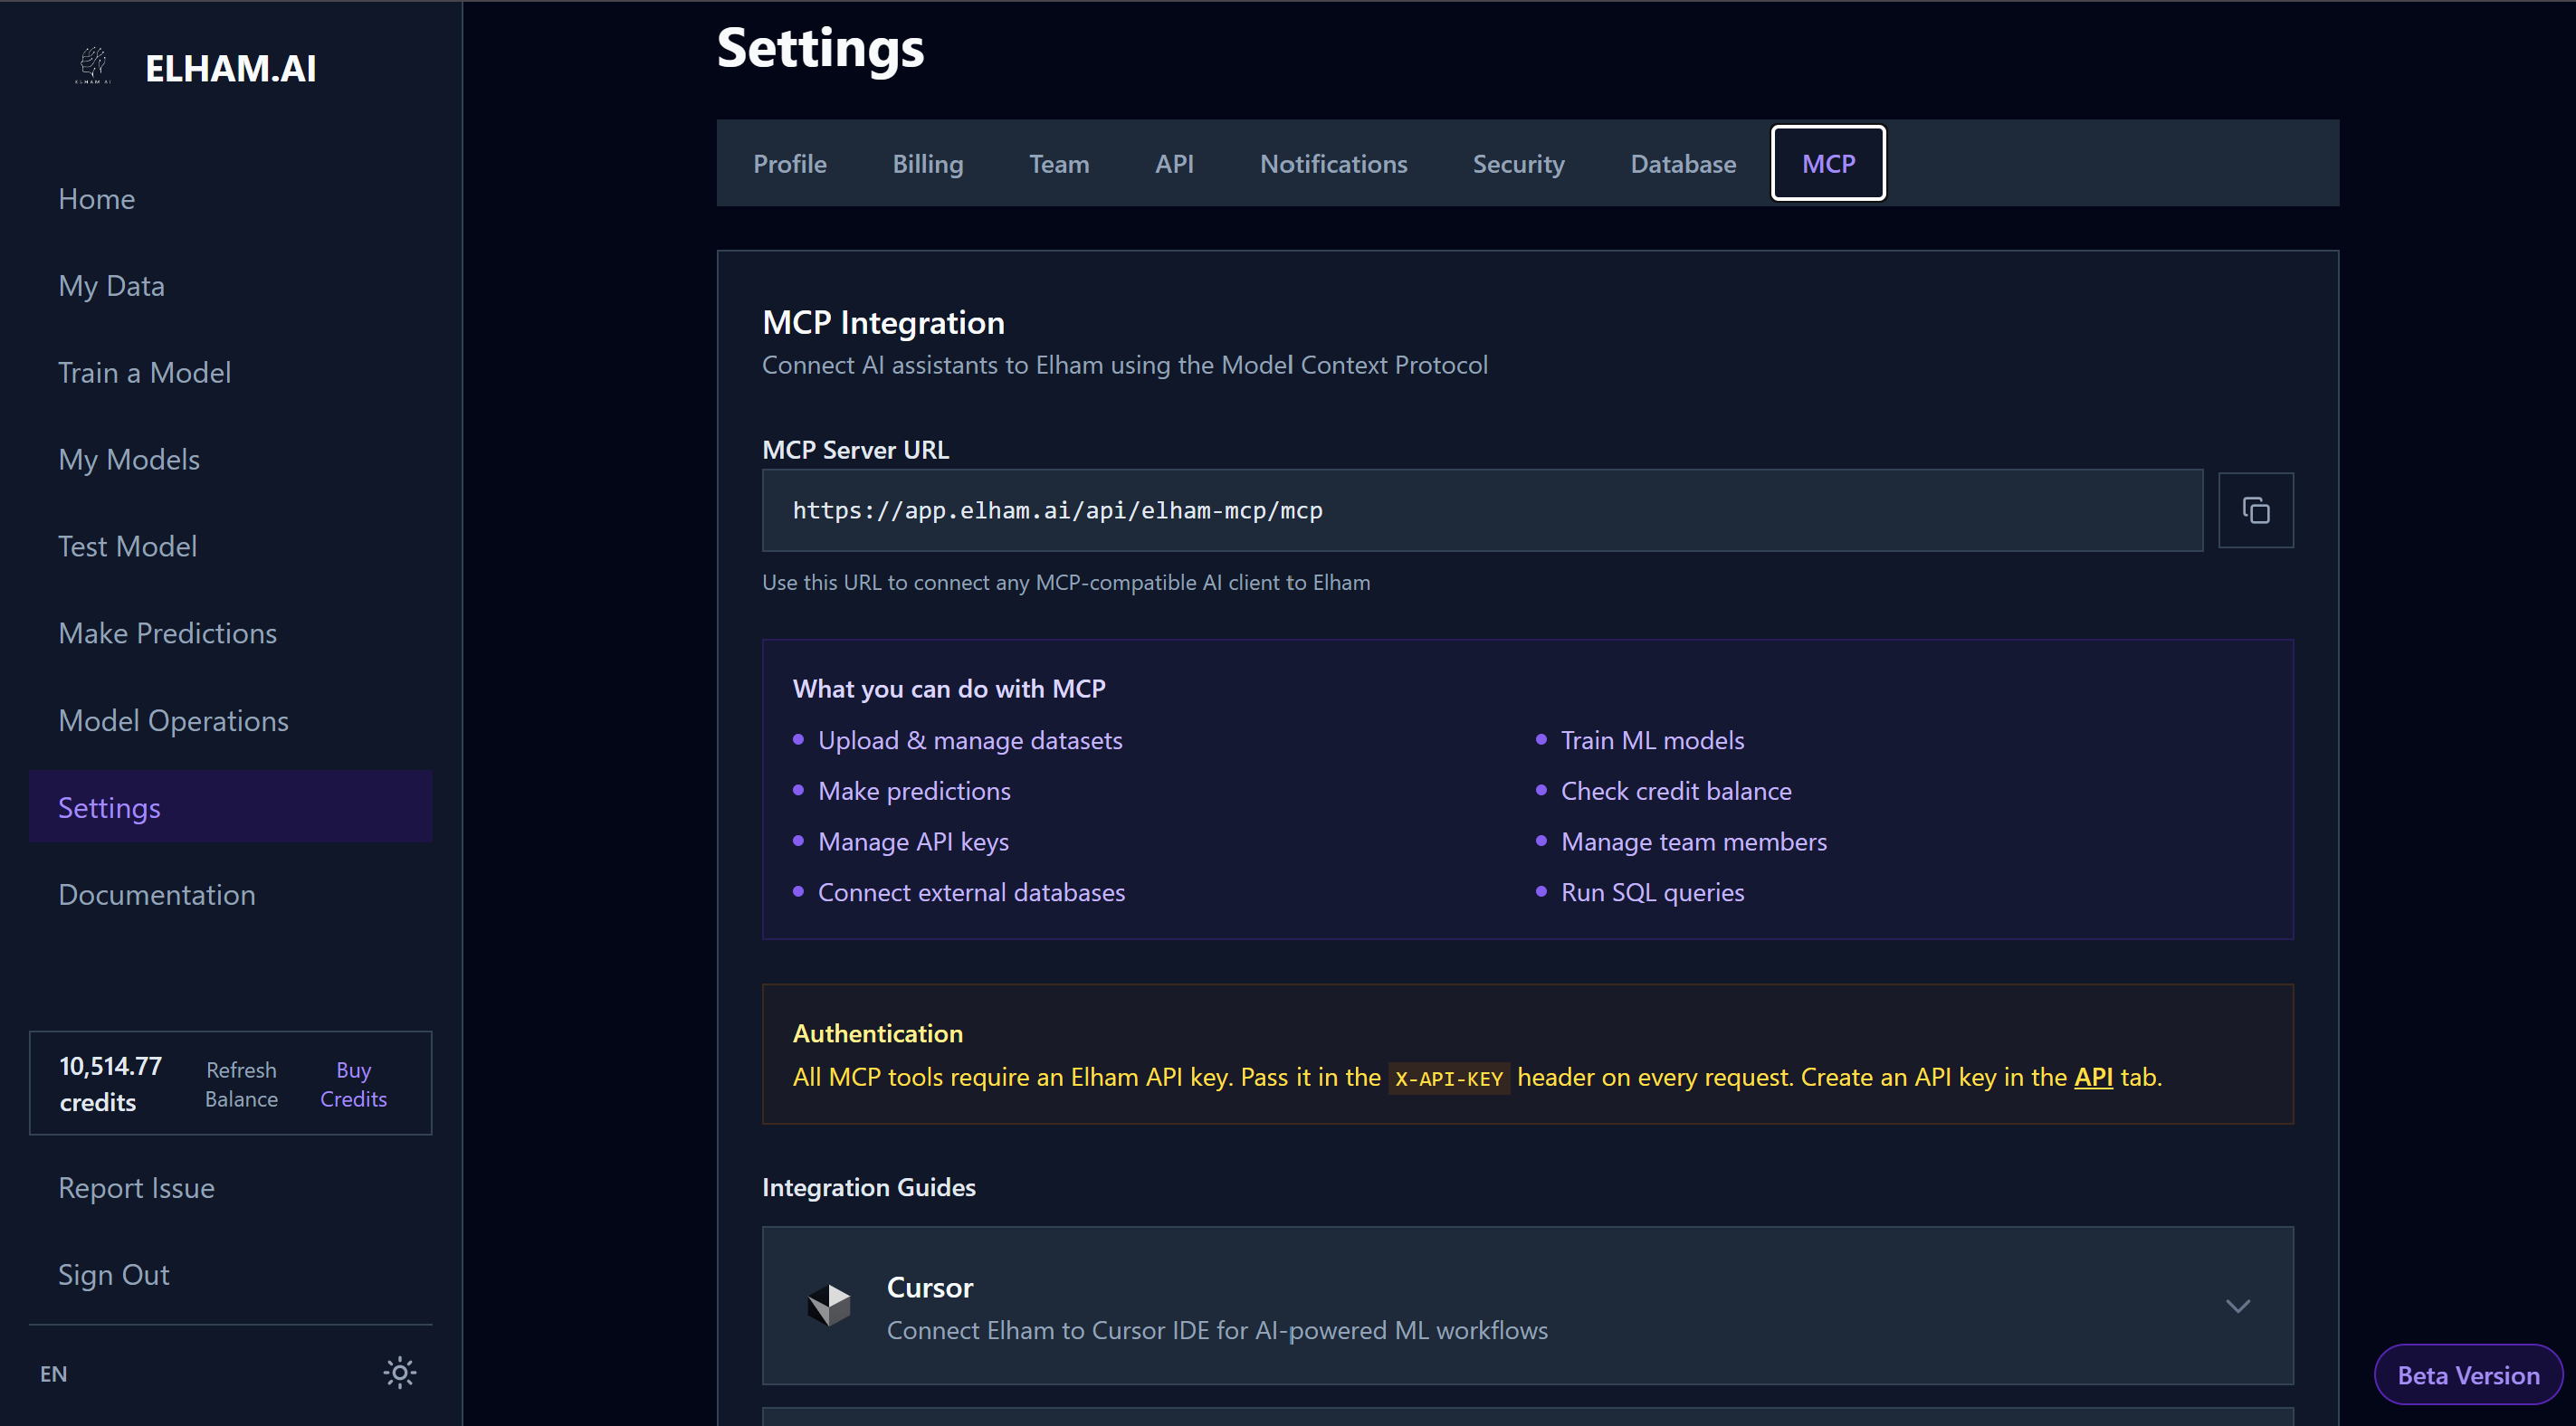Go to Home in the sidebar
This screenshot has width=2576, height=1426.
(231, 199)
